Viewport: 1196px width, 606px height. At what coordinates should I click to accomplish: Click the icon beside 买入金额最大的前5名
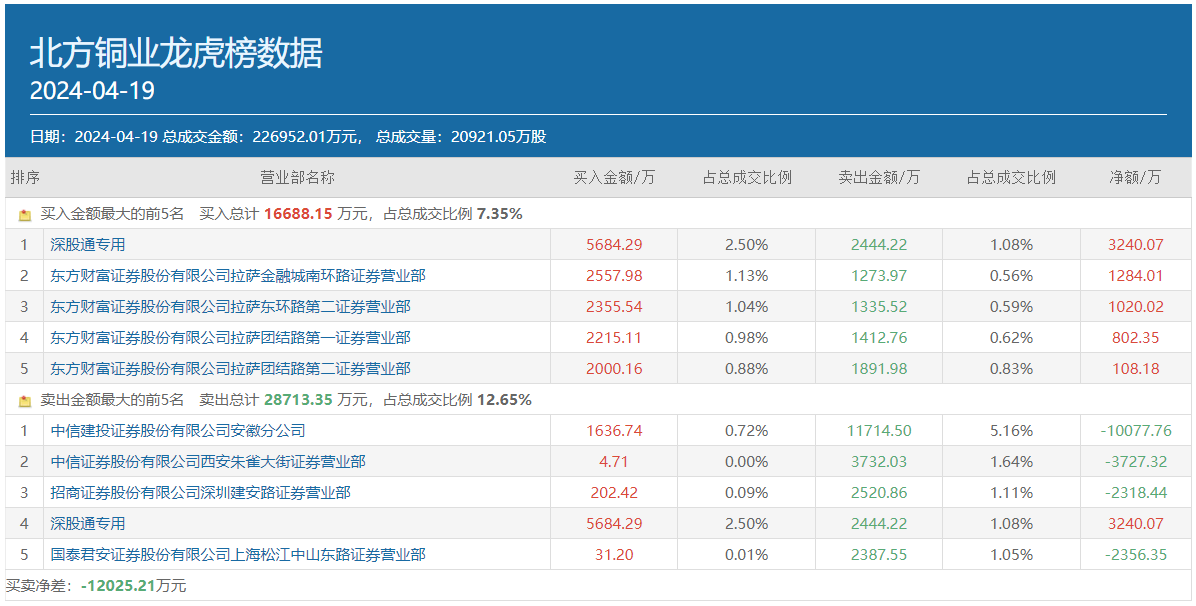point(25,214)
